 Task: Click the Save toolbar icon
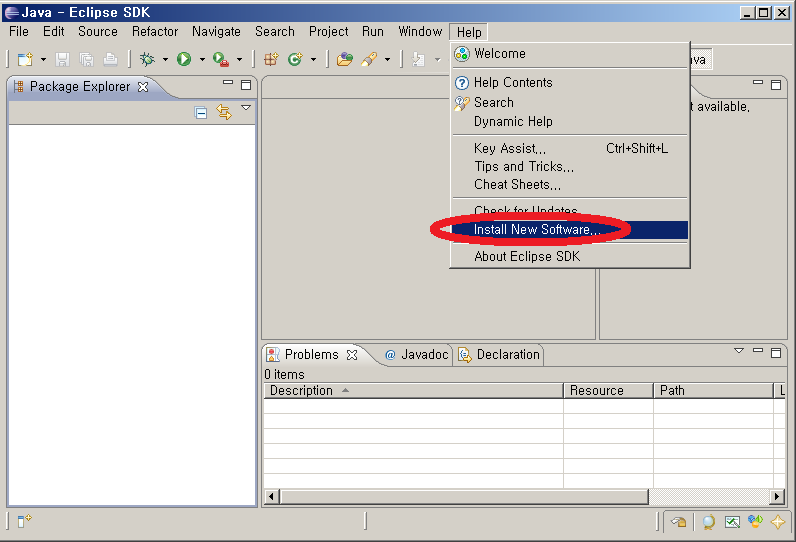click(62, 59)
